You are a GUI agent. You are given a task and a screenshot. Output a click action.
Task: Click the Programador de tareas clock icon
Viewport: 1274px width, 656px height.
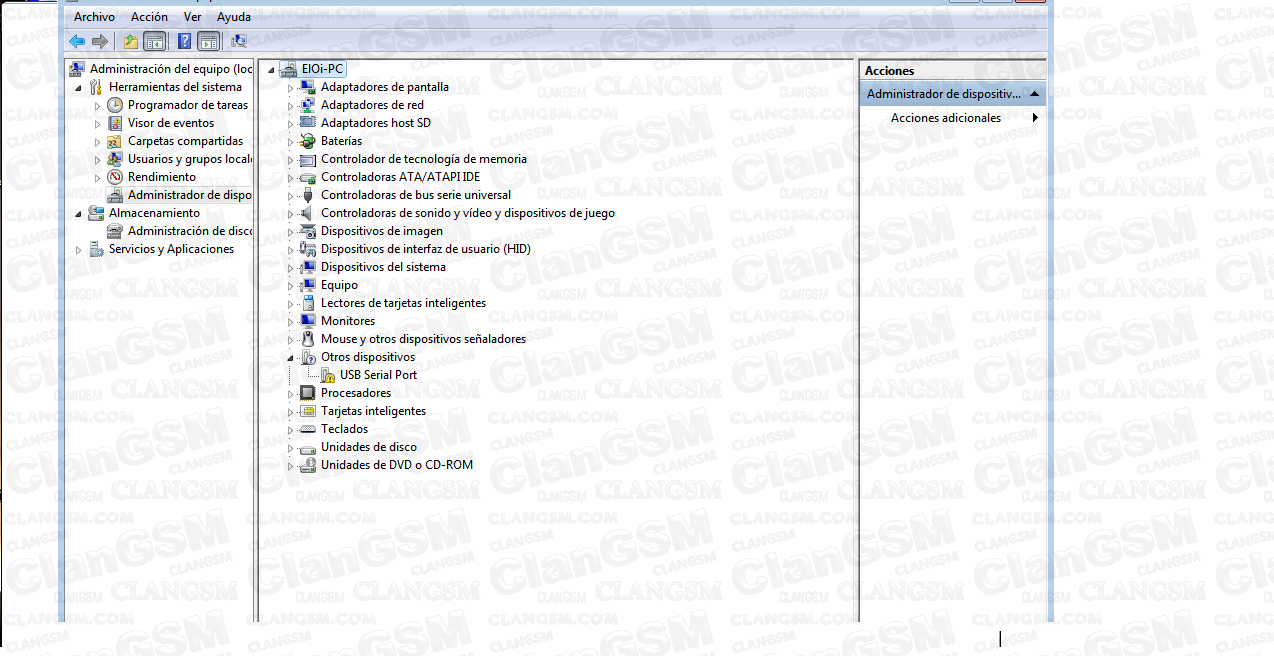116,105
